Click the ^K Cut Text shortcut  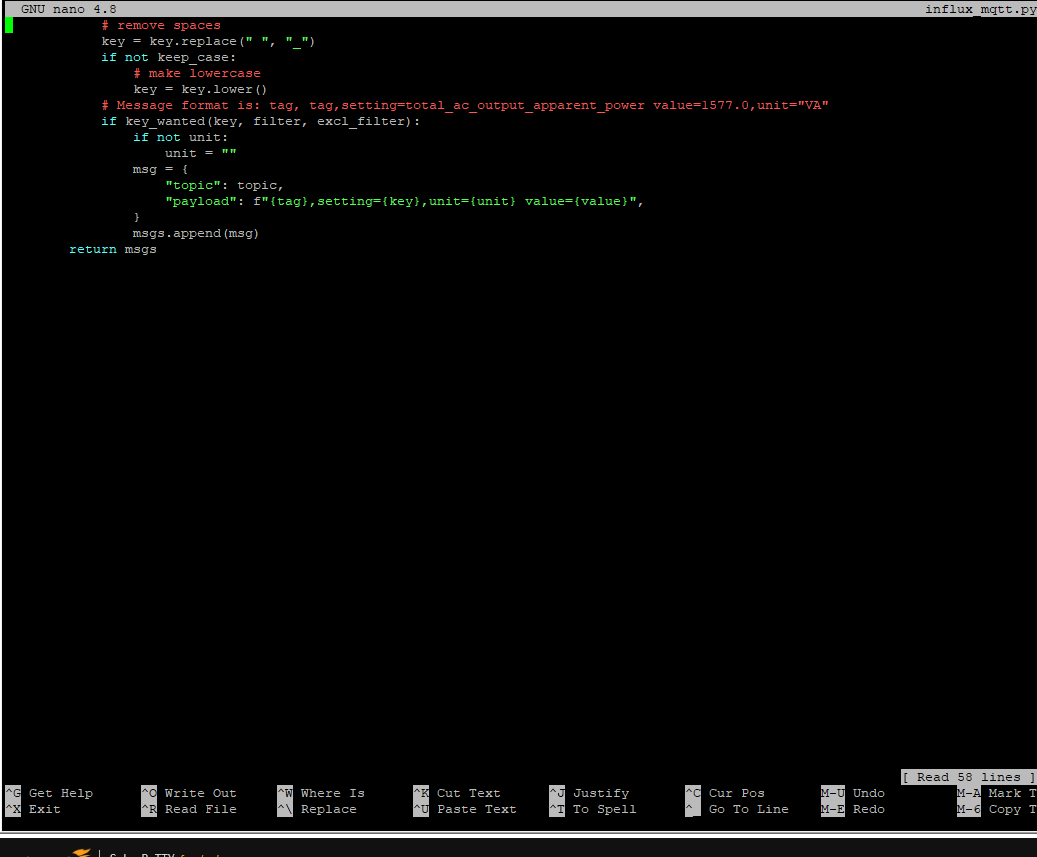[x=457, y=793]
